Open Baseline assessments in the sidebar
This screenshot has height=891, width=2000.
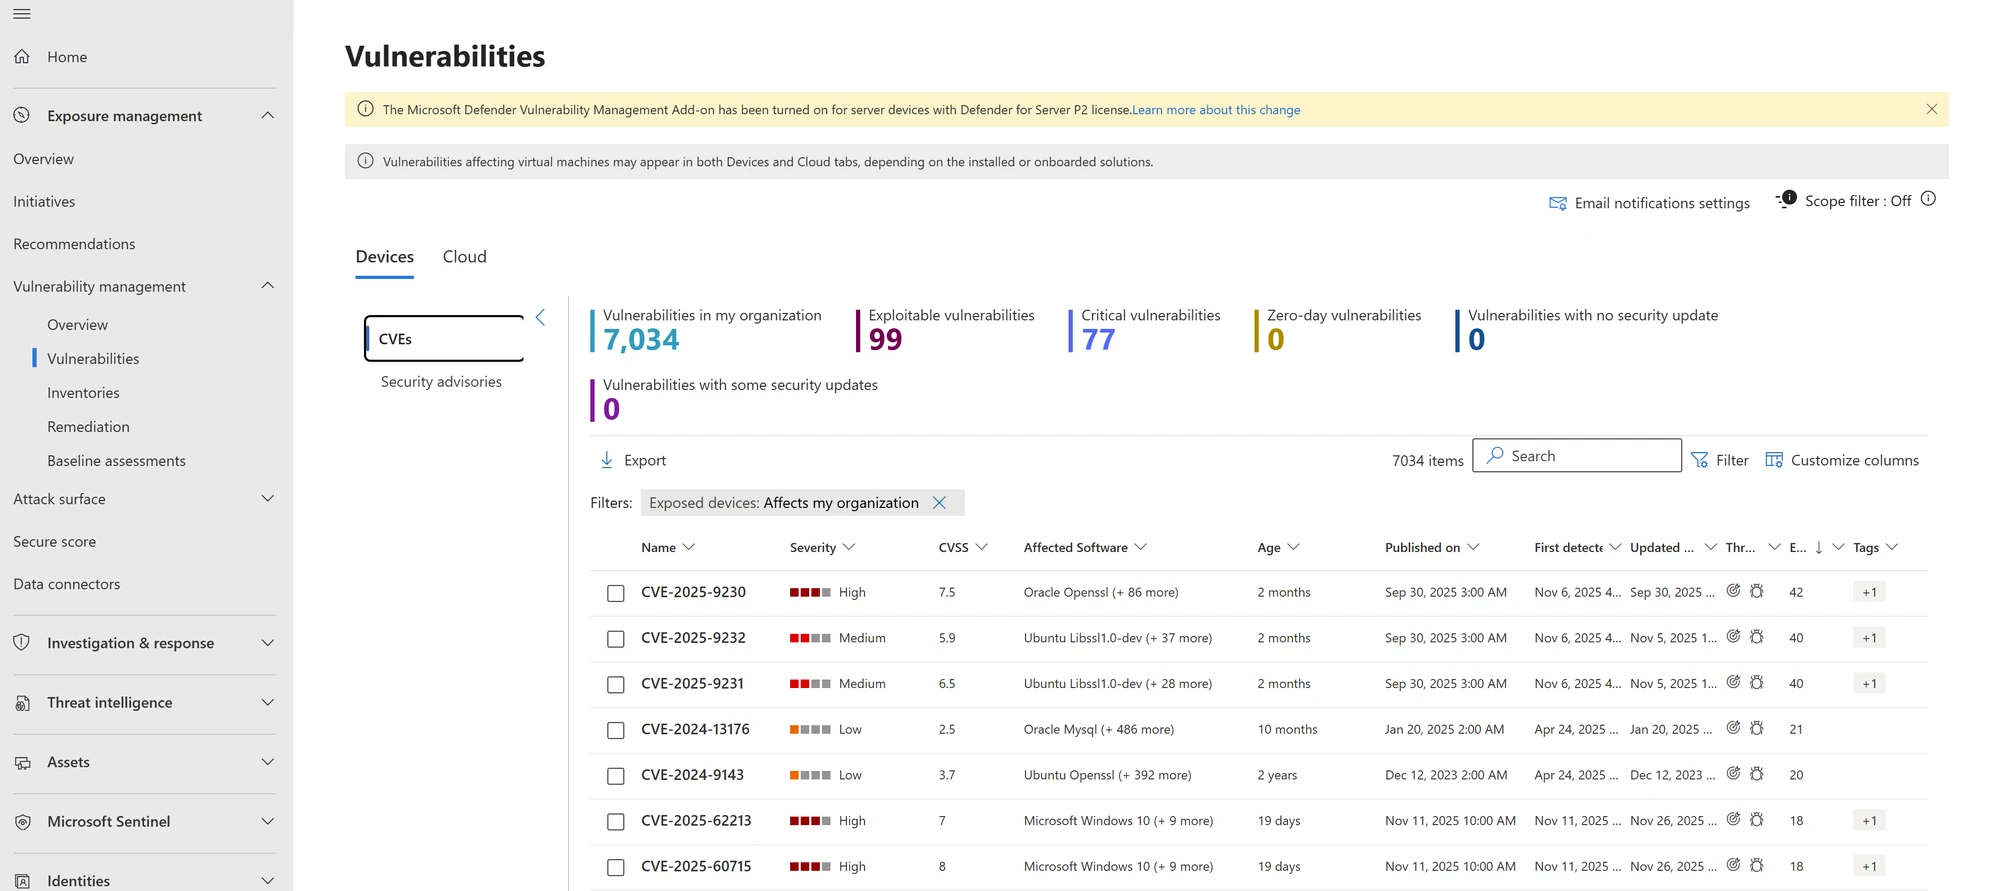[116, 461]
